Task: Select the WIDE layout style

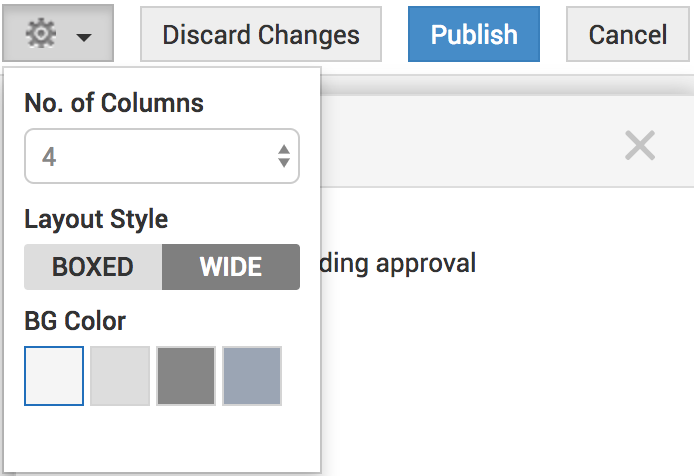Action: pos(231,267)
